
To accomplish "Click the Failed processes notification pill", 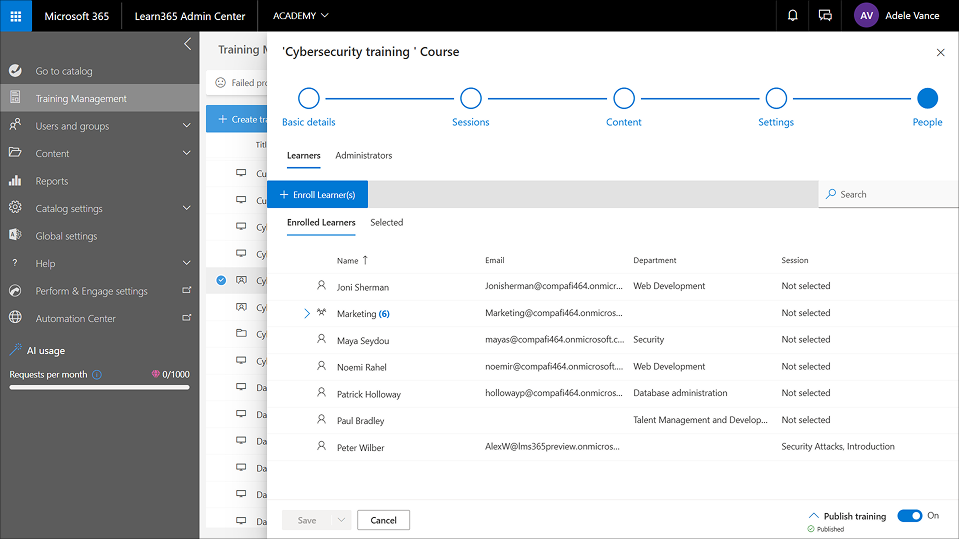I will (239, 83).
